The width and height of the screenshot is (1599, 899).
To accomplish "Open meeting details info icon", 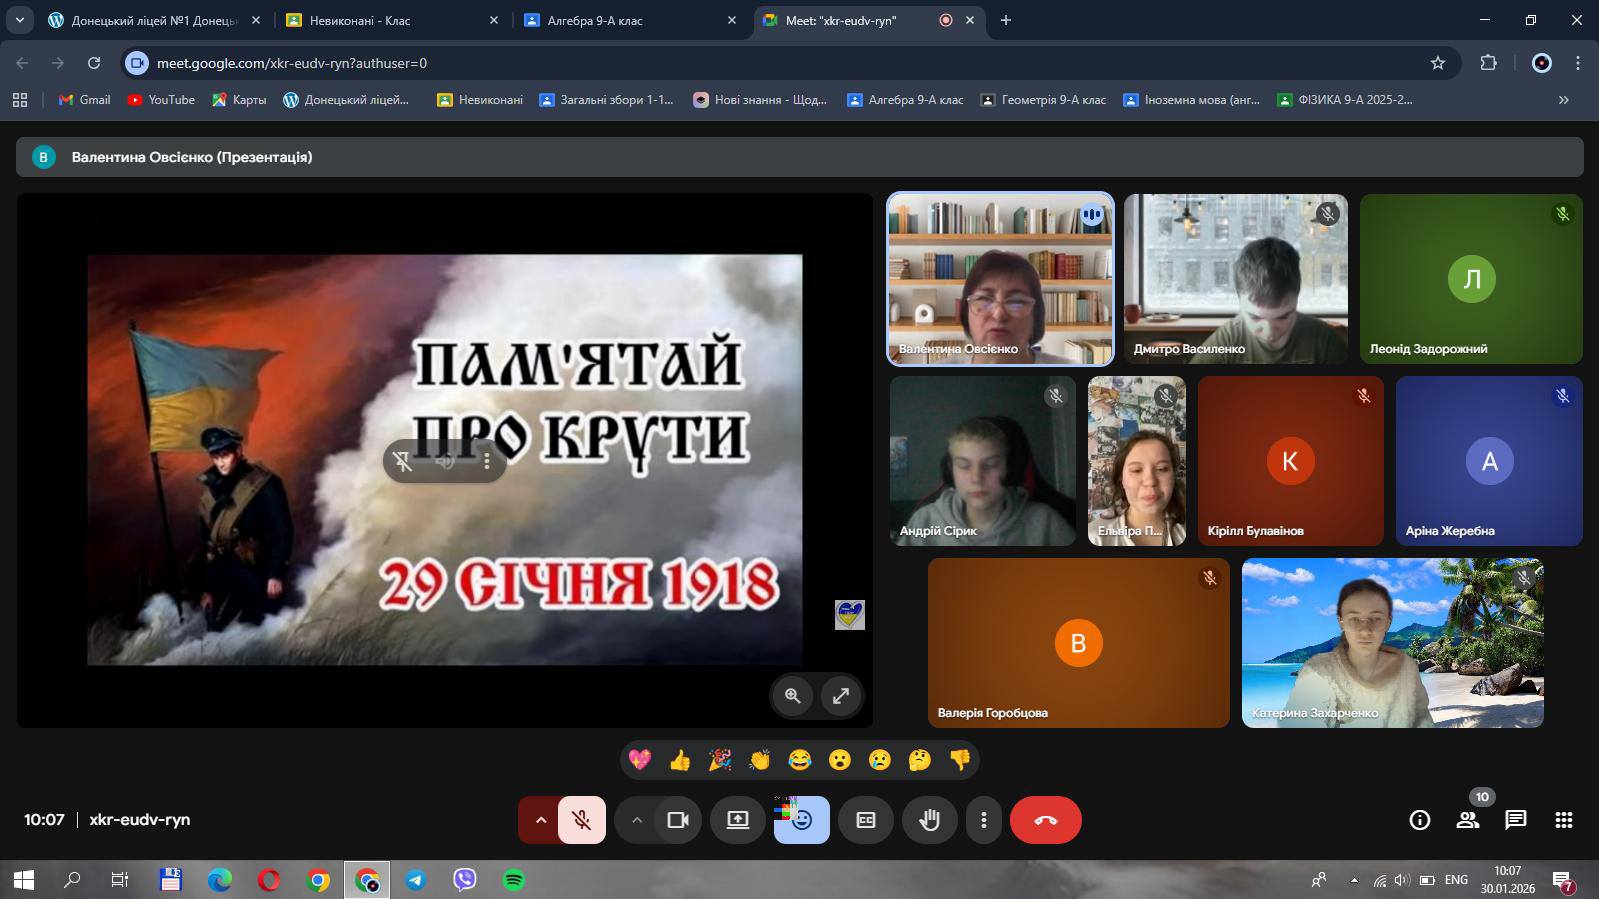I will (x=1419, y=820).
